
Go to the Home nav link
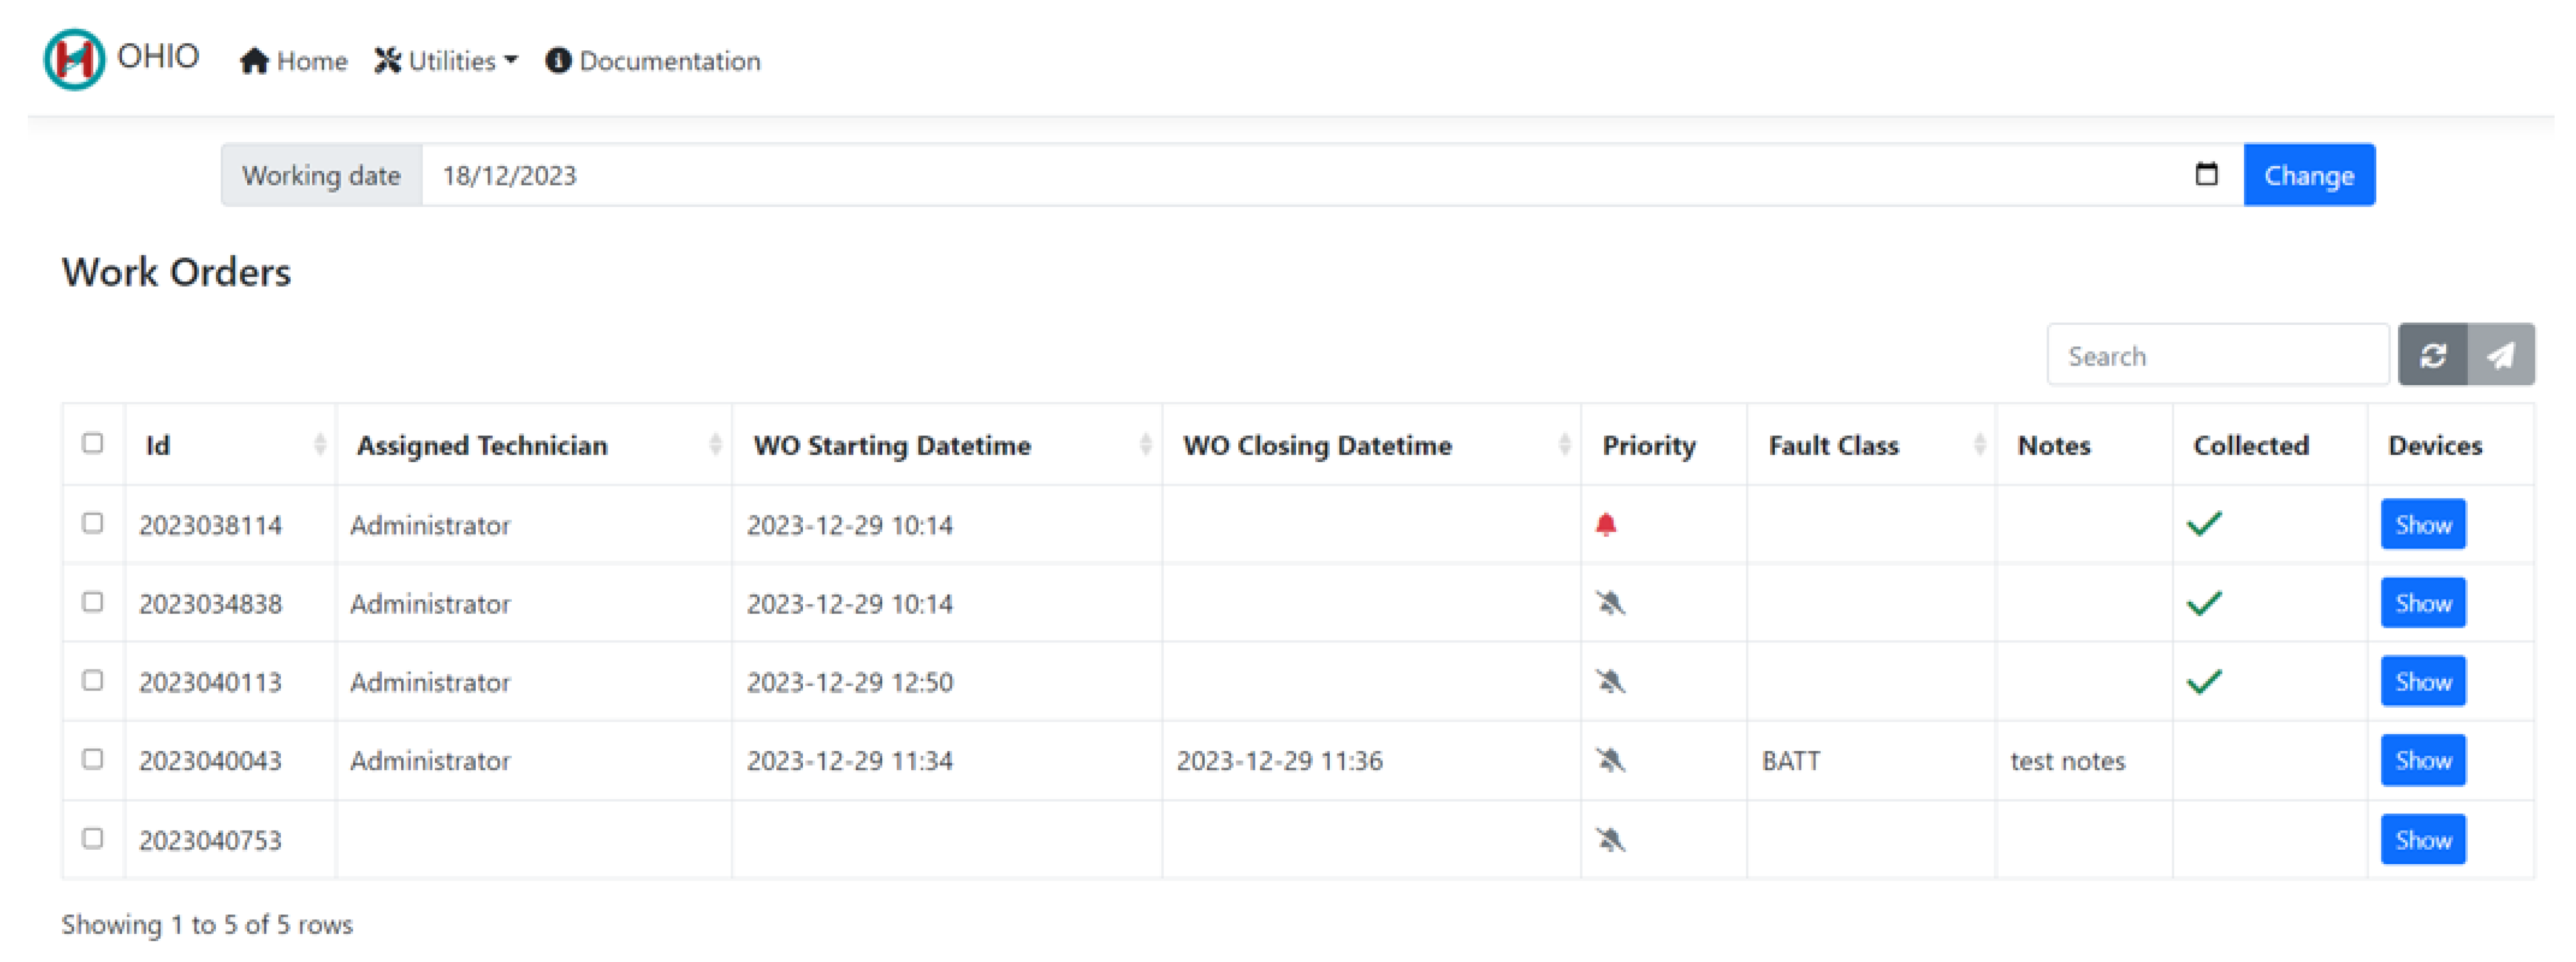tap(294, 61)
